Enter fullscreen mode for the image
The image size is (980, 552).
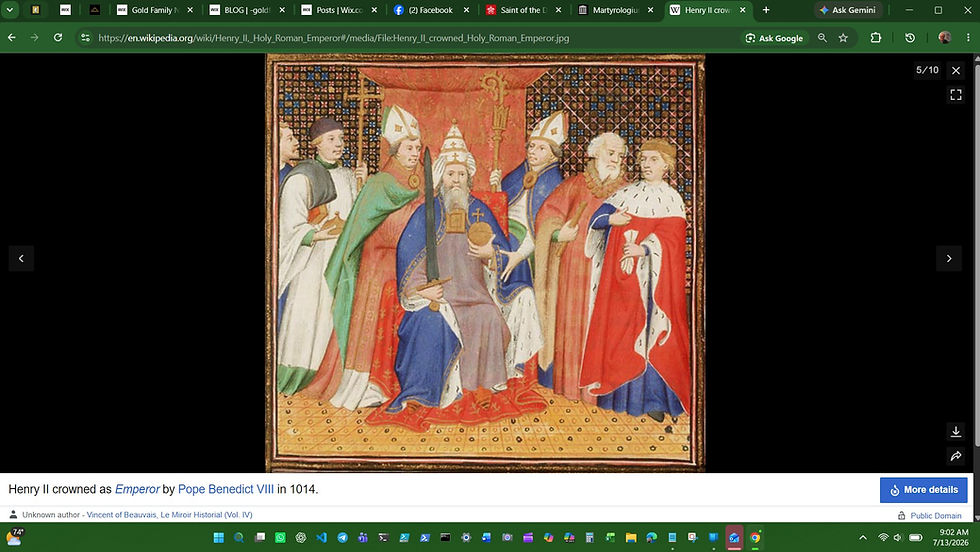tap(956, 94)
